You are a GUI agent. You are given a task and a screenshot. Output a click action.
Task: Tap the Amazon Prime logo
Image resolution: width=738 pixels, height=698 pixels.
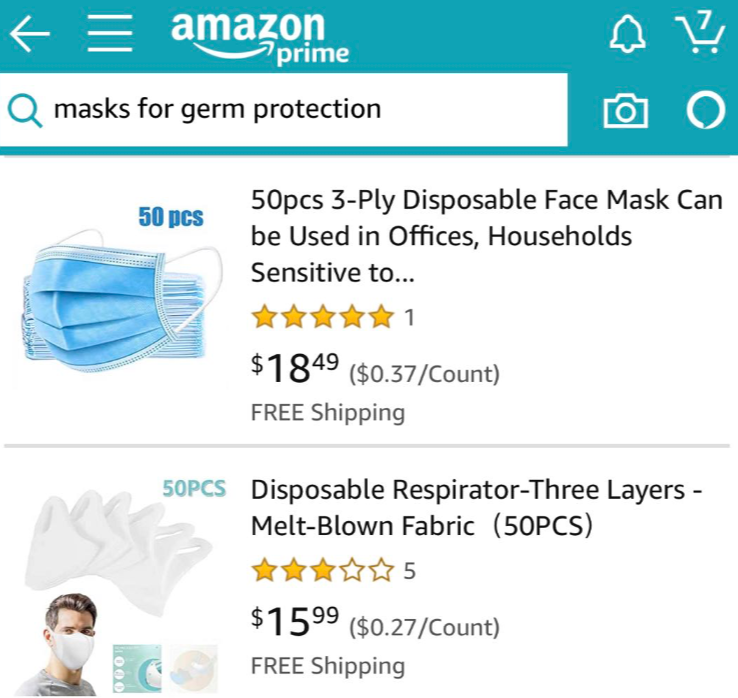click(x=260, y=39)
